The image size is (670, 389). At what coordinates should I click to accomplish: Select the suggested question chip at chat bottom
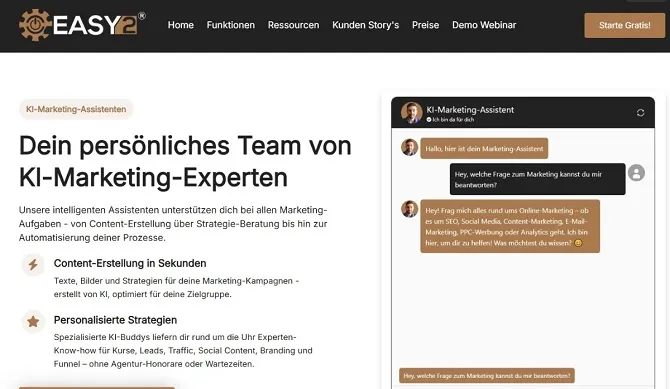(x=487, y=376)
